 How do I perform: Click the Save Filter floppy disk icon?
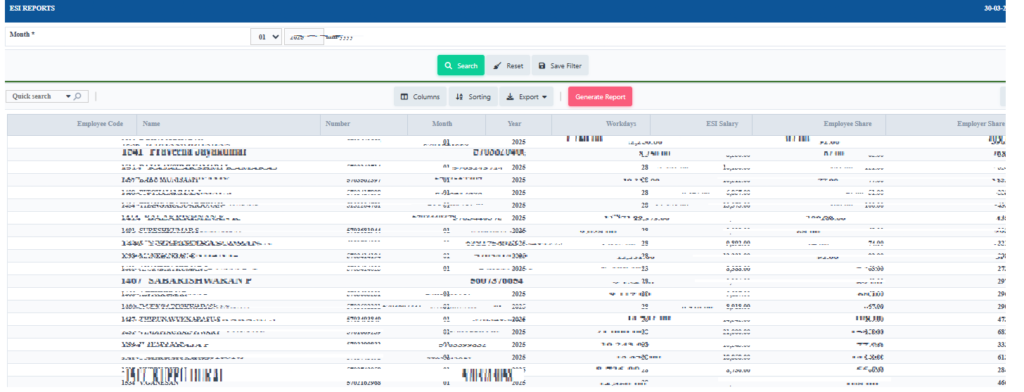[x=542, y=66]
